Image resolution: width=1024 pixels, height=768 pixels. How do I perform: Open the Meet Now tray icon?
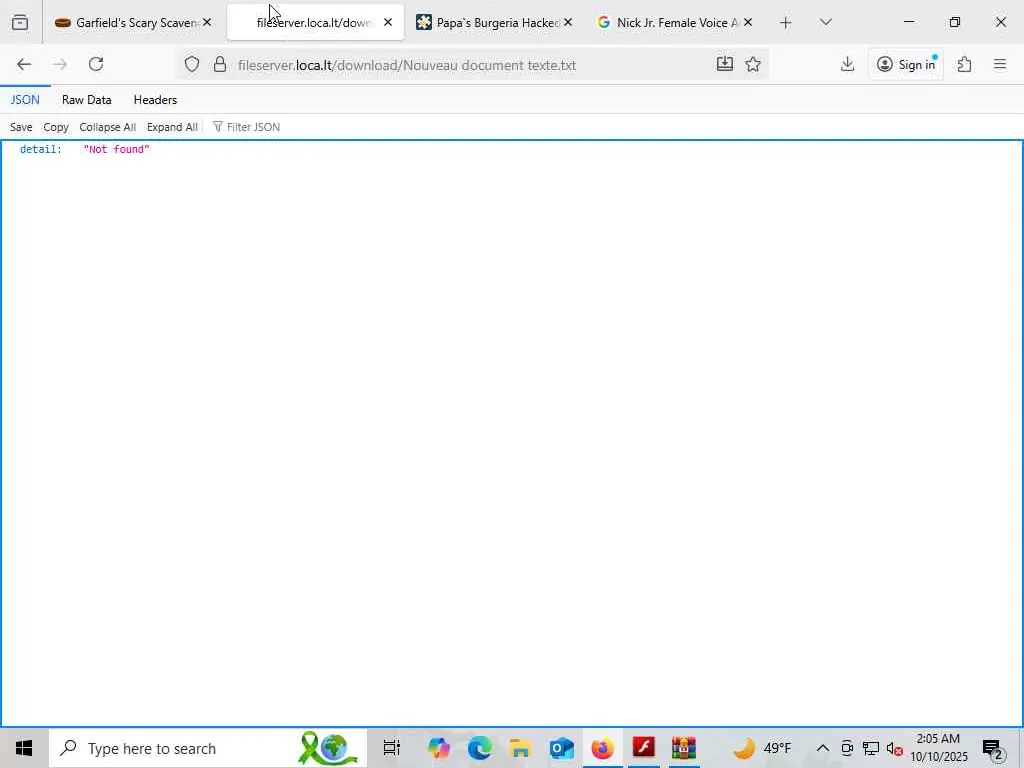click(x=847, y=748)
